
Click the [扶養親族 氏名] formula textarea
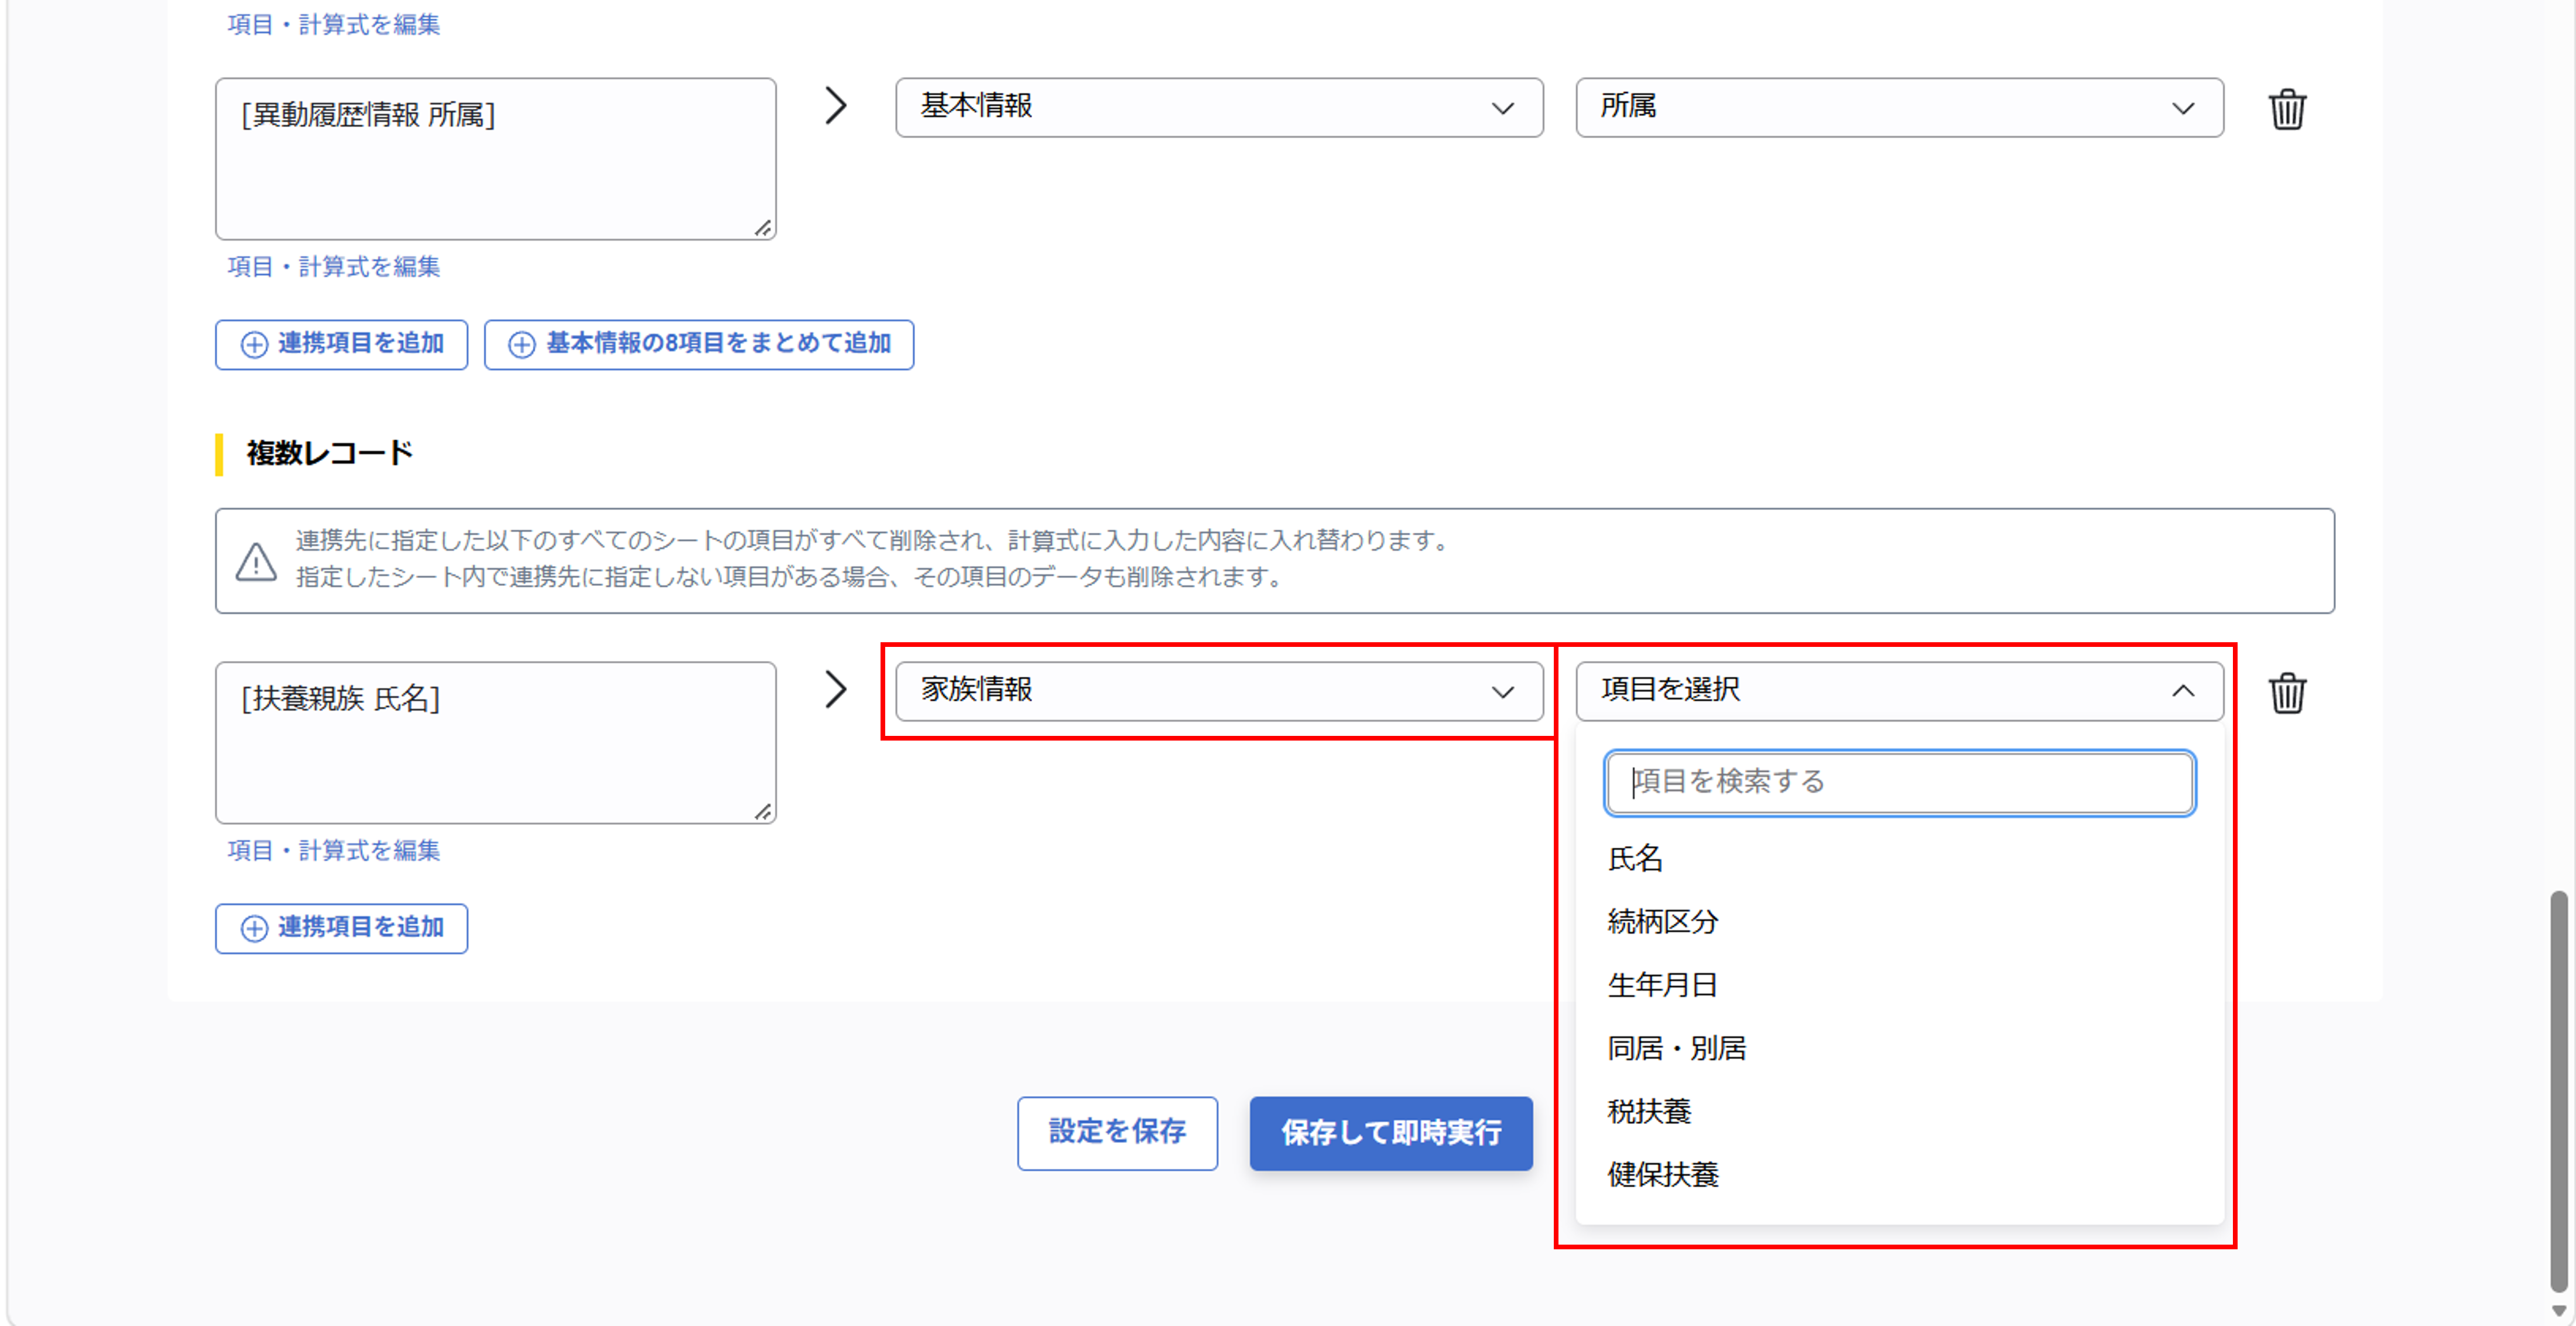point(495,743)
